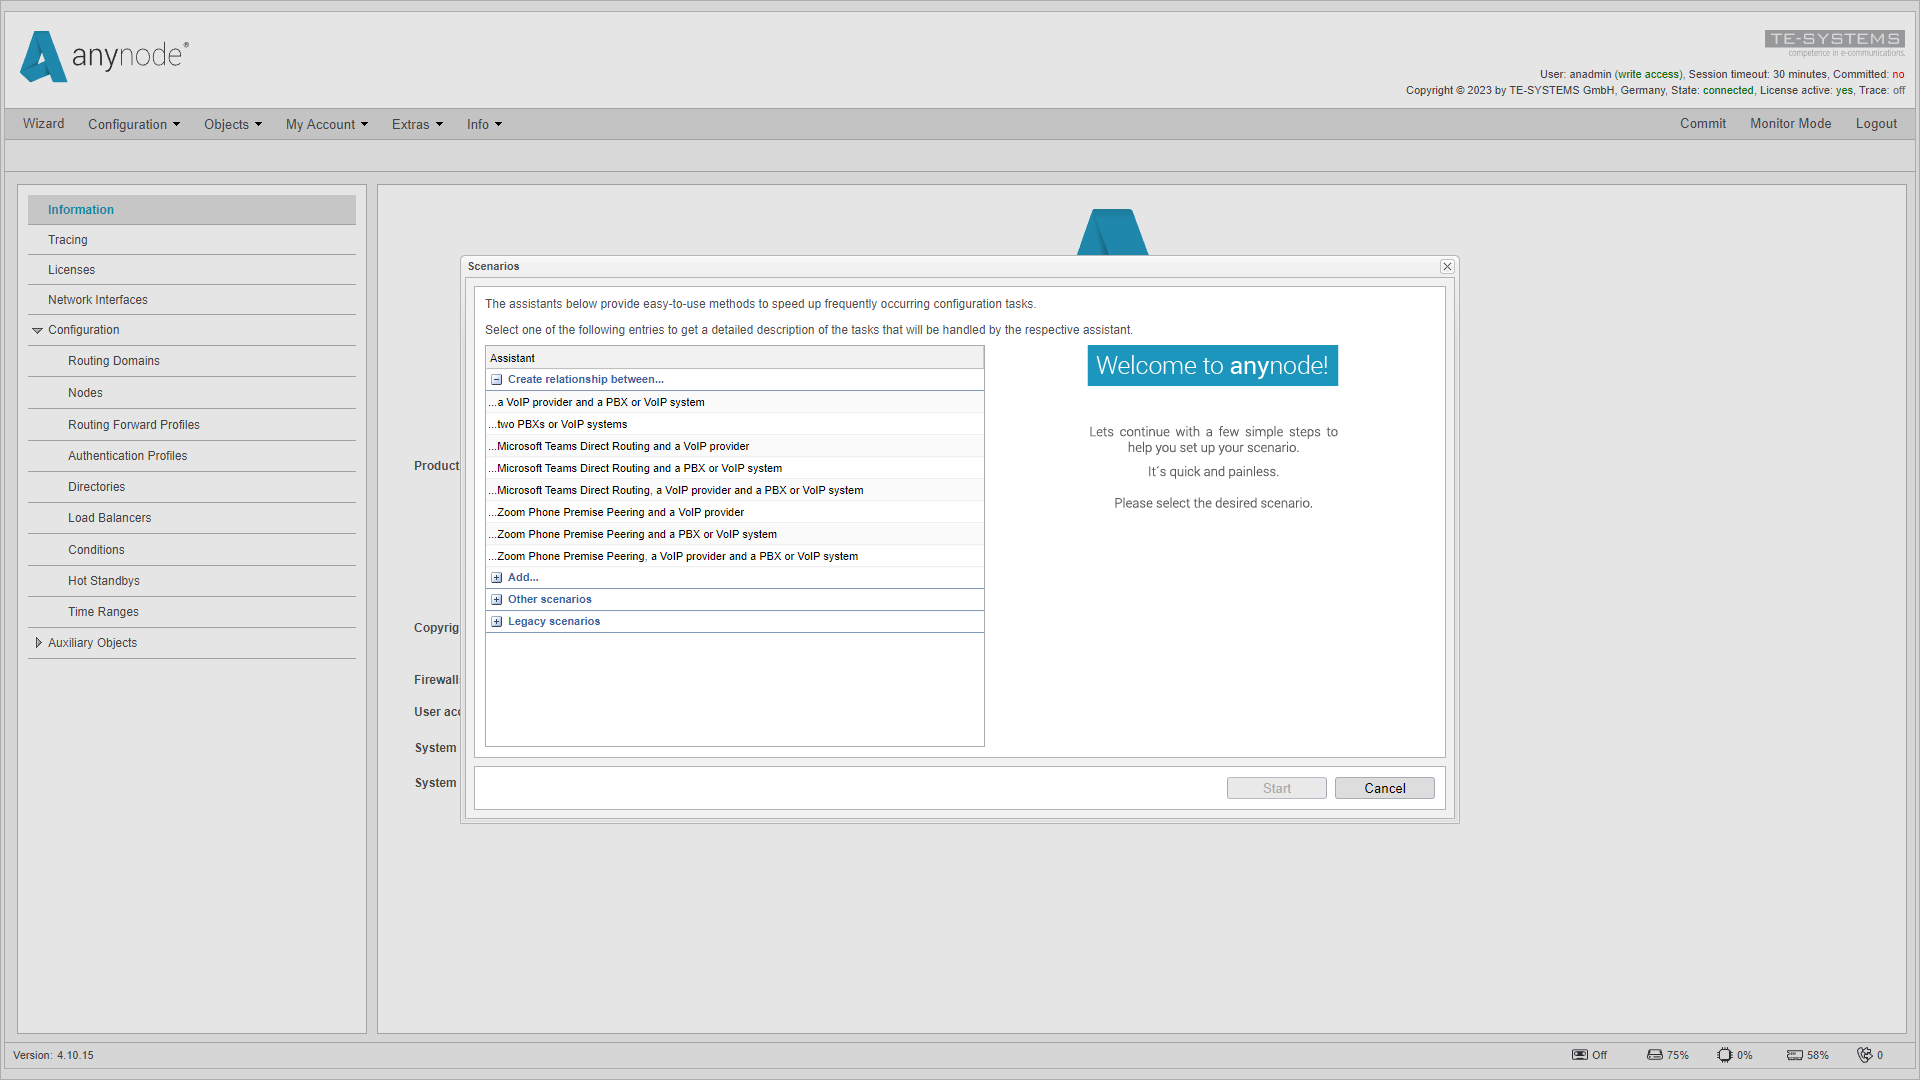Open Directories in the sidebar
The image size is (1920, 1080).
pyautogui.click(x=192, y=487)
